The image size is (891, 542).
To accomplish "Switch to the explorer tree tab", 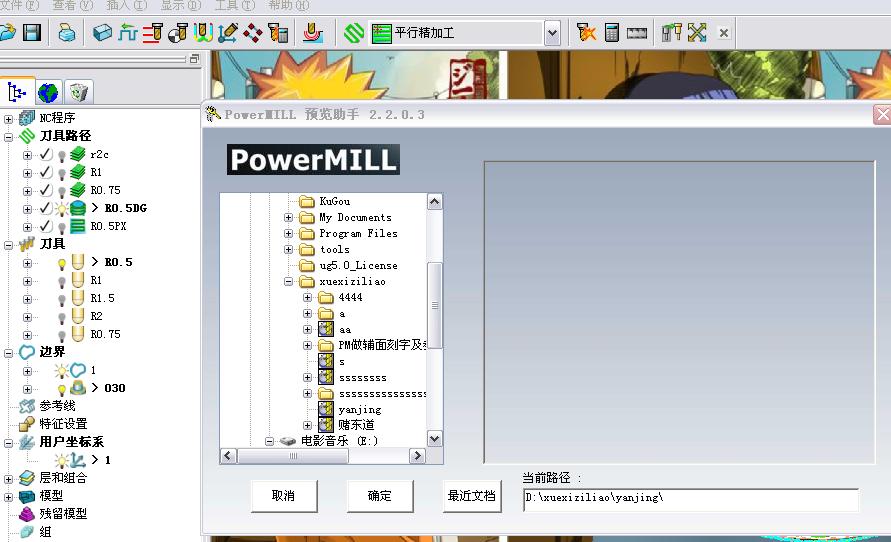I will (17, 91).
